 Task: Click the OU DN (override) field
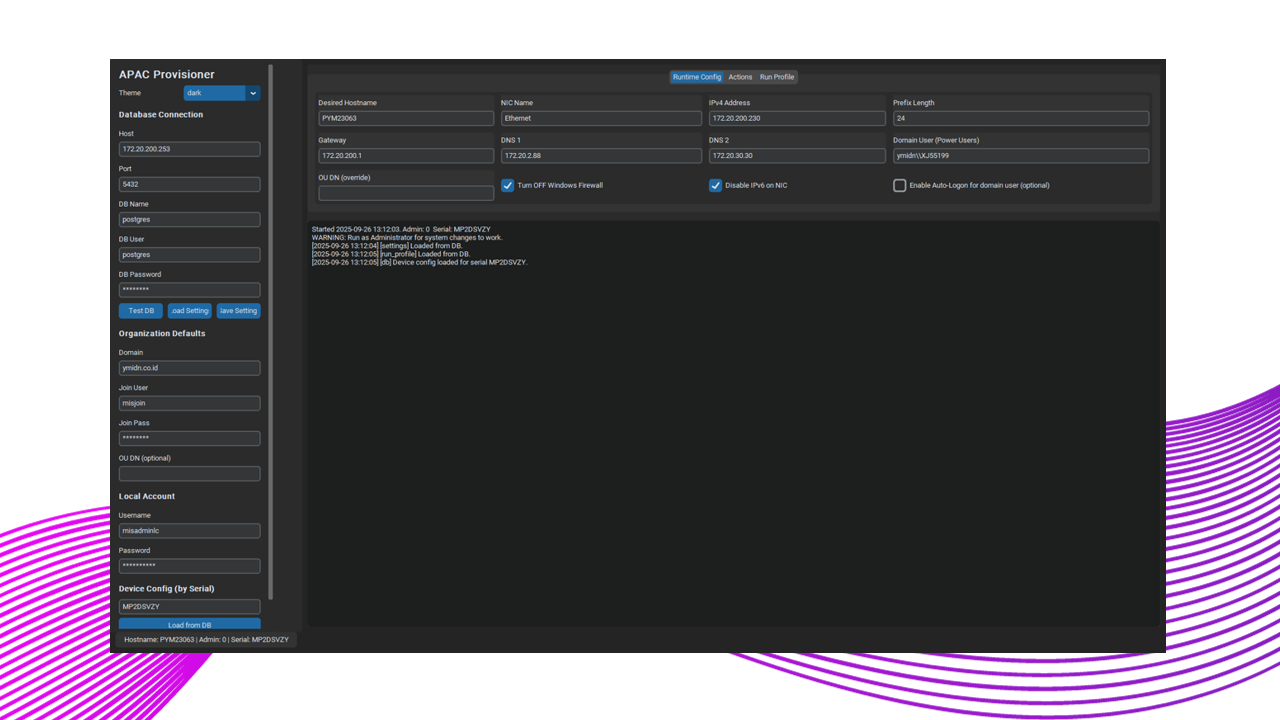click(406, 193)
